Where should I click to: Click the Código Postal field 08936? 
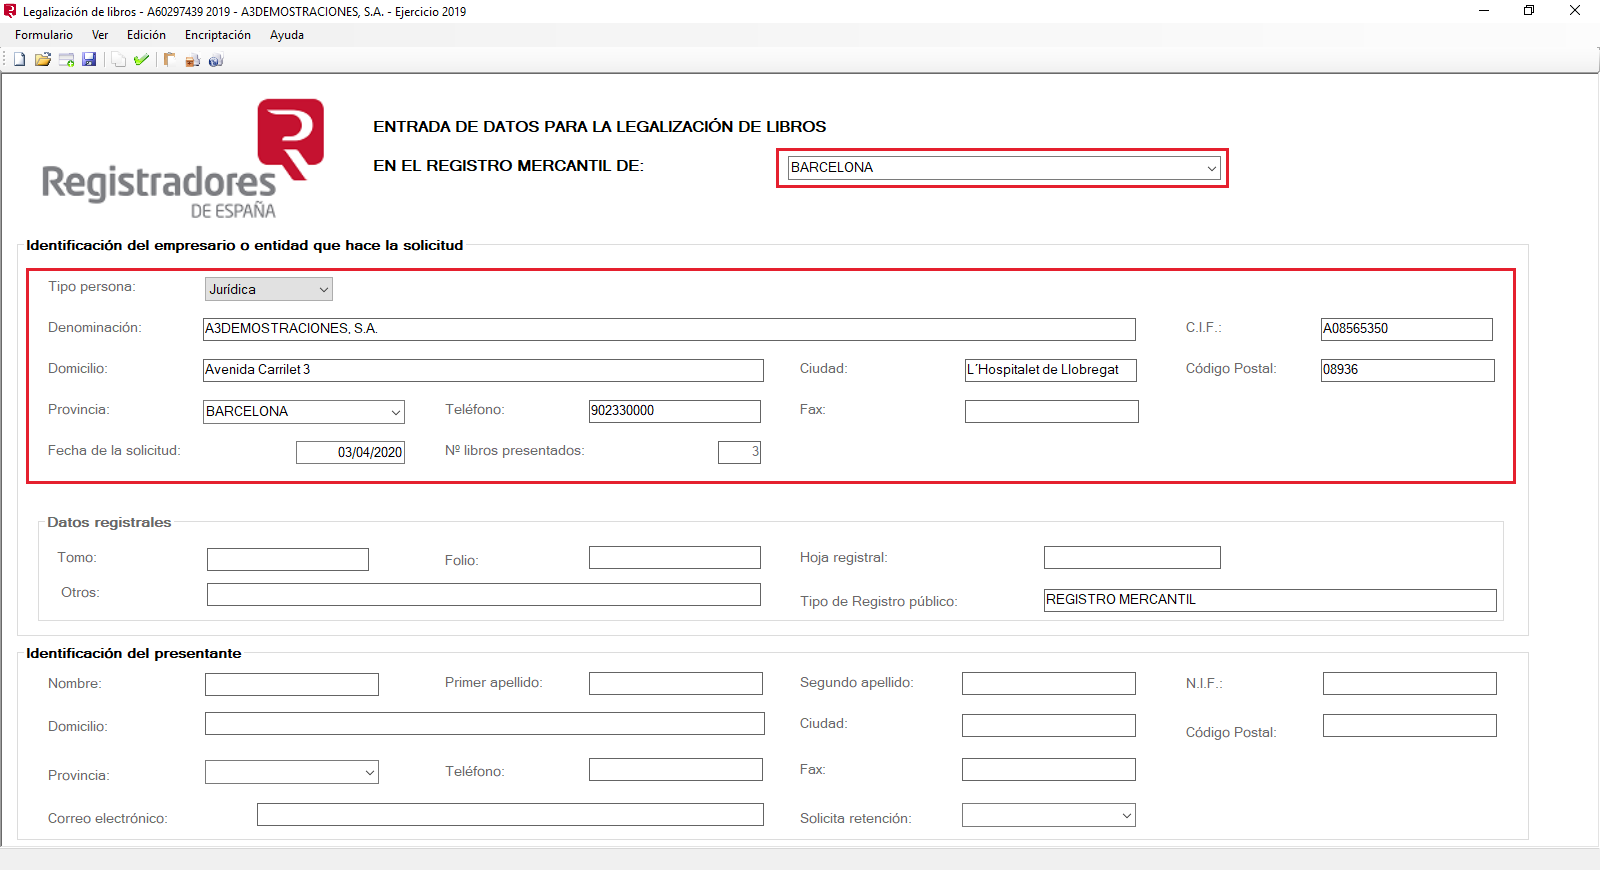1408,370
